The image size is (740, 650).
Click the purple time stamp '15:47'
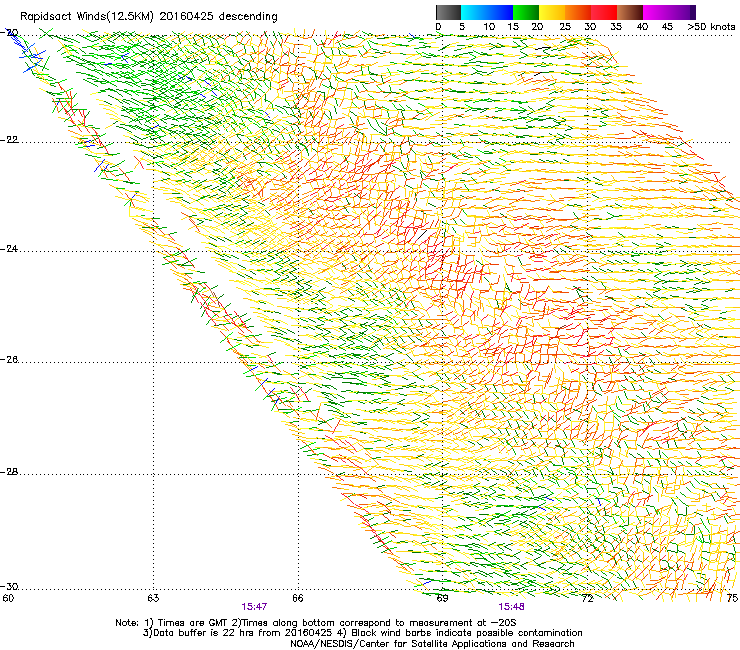(254, 607)
